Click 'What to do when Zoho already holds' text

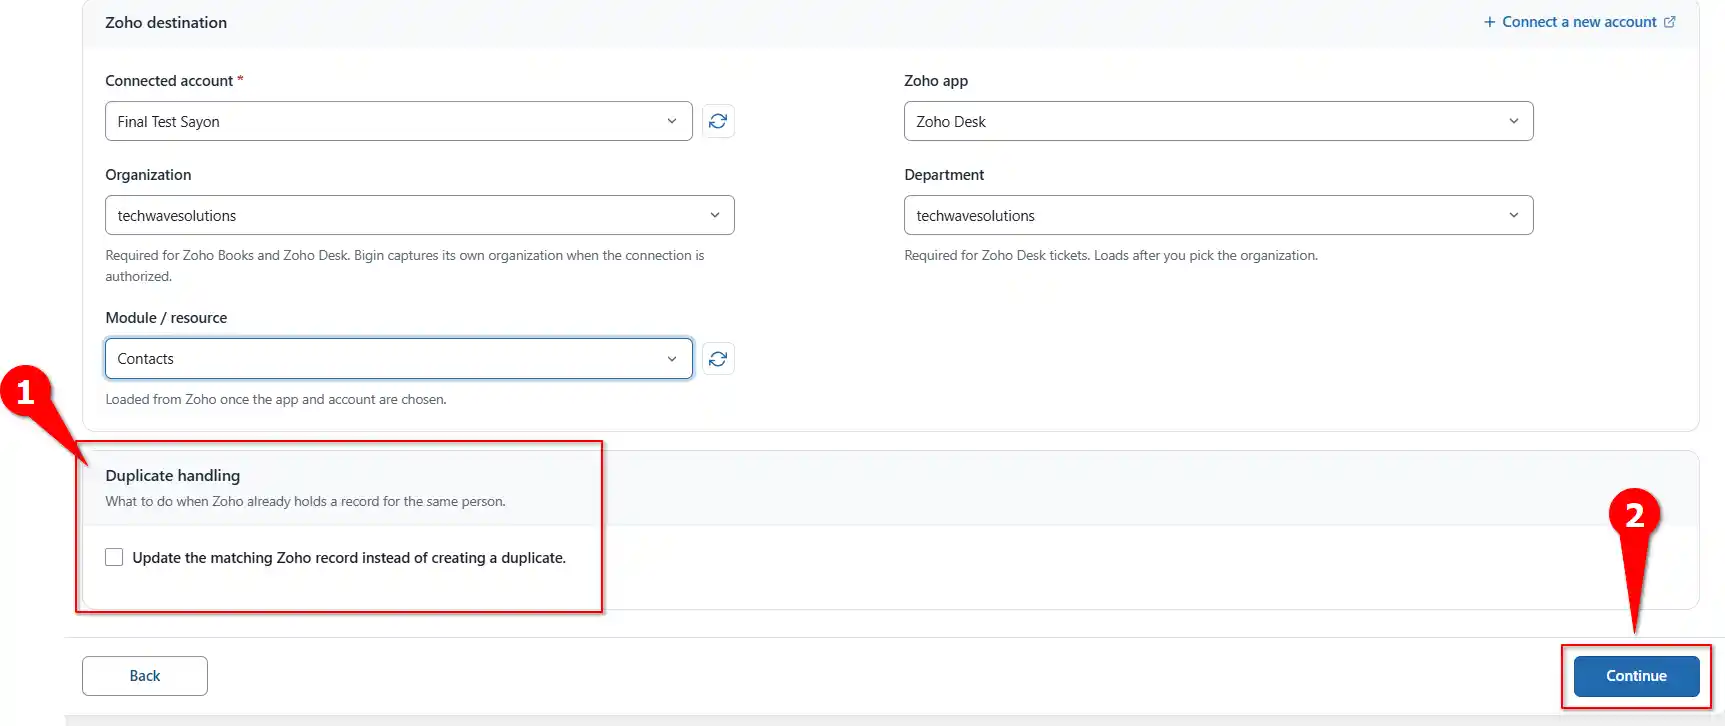point(305,502)
